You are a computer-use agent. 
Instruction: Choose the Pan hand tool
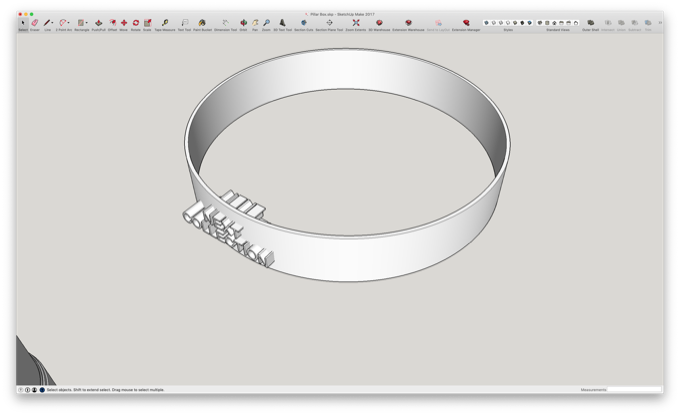(x=255, y=23)
